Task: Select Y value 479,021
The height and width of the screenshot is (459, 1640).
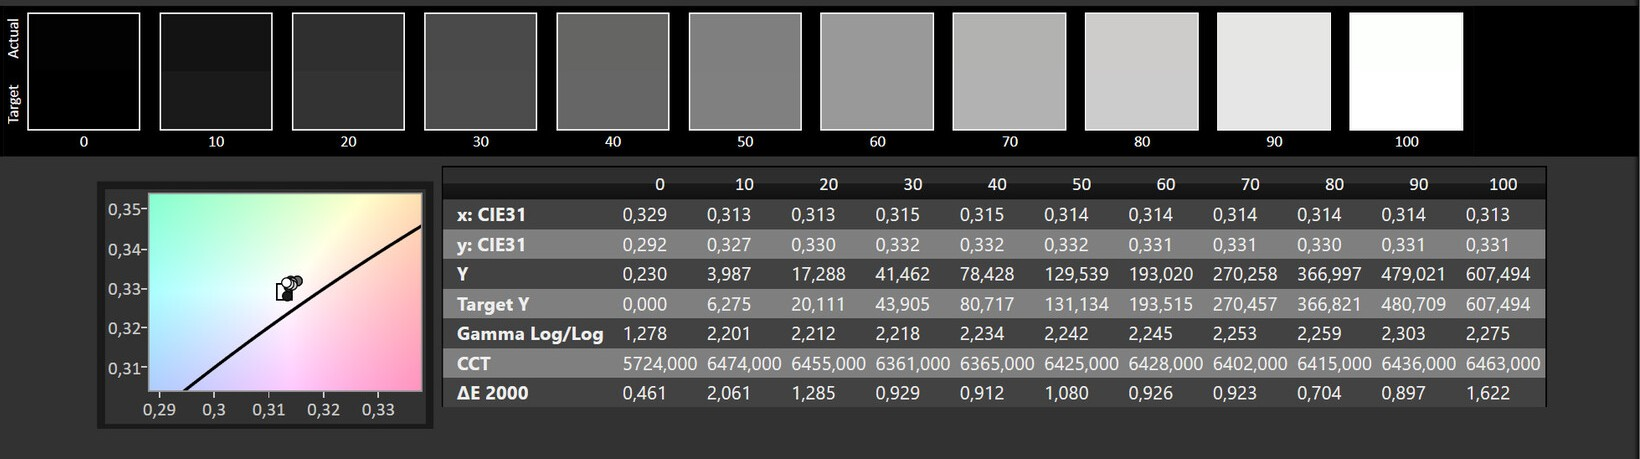Action: (1413, 274)
